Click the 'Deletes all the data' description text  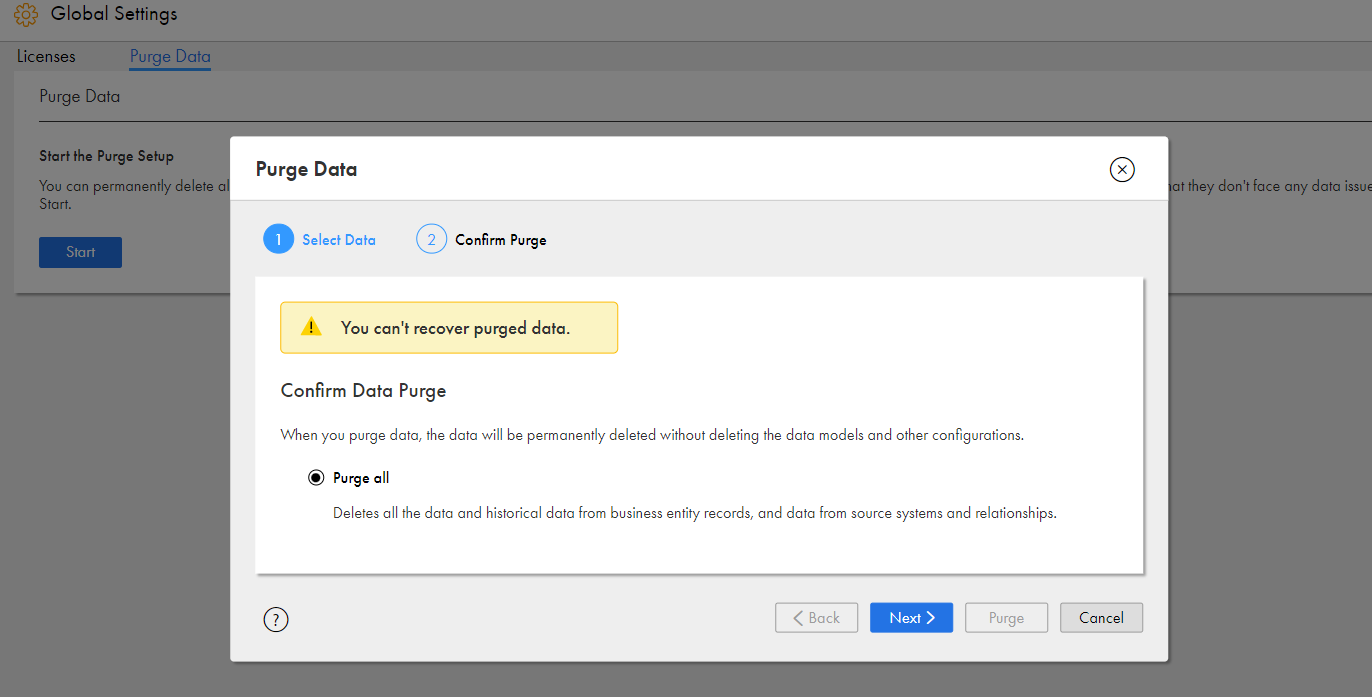pyautogui.click(x=694, y=513)
